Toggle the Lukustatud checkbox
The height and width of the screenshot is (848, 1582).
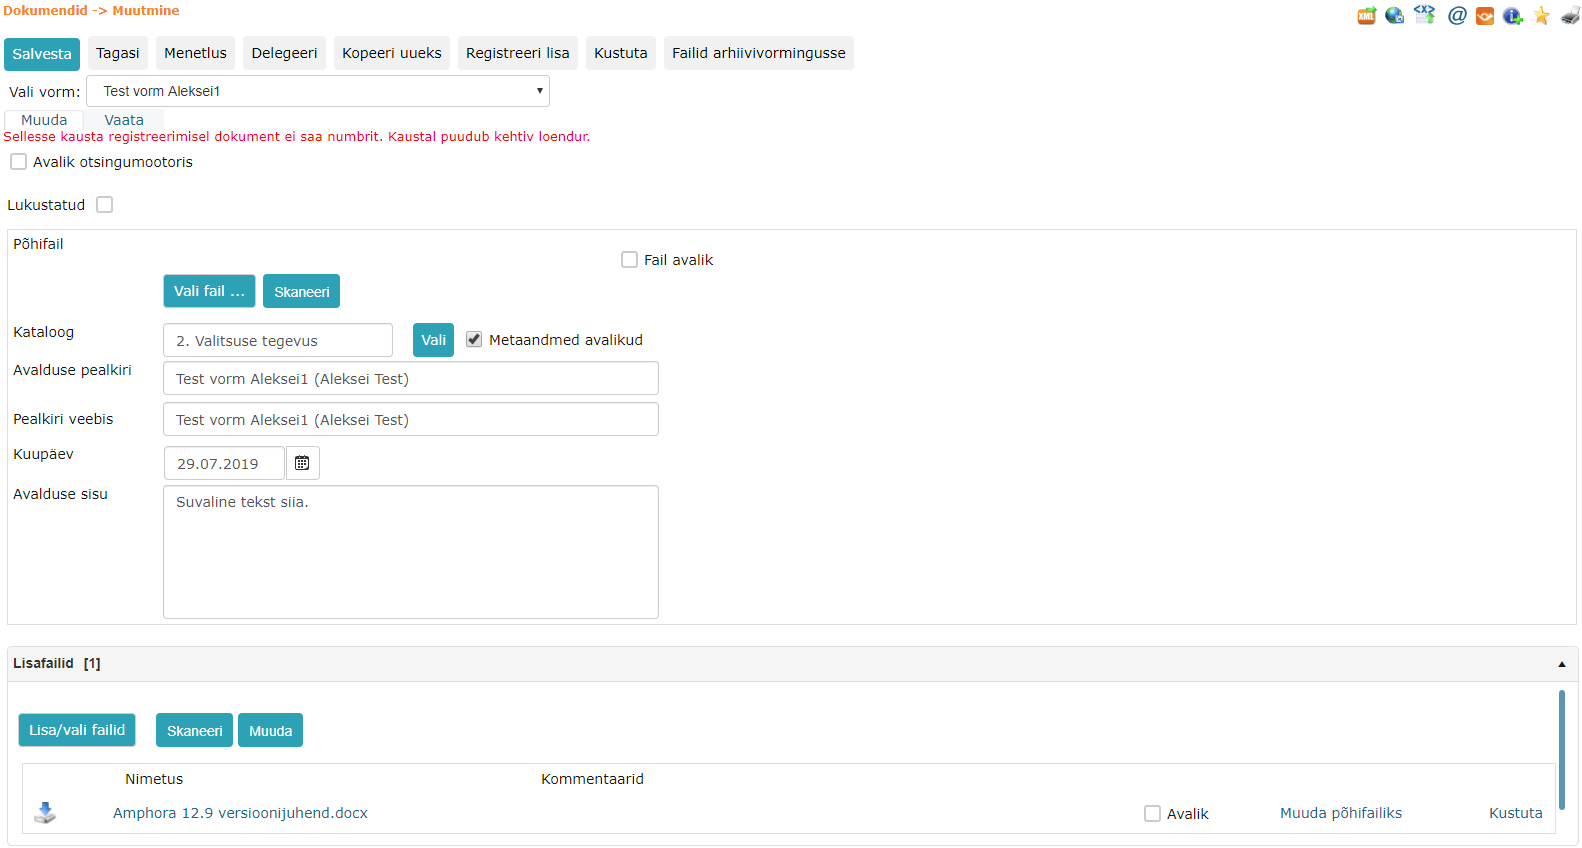coord(105,205)
